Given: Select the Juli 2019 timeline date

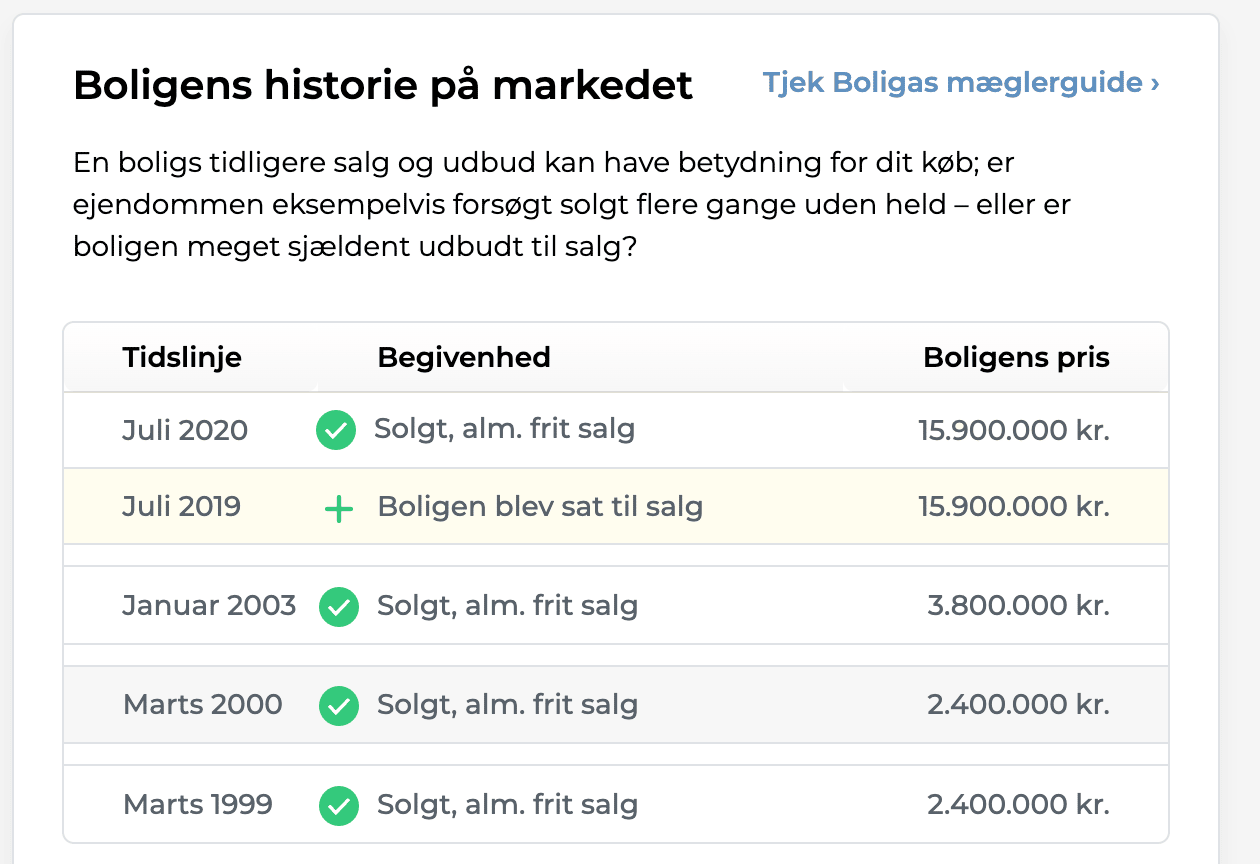Looking at the screenshot, I should tap(182, 506).
